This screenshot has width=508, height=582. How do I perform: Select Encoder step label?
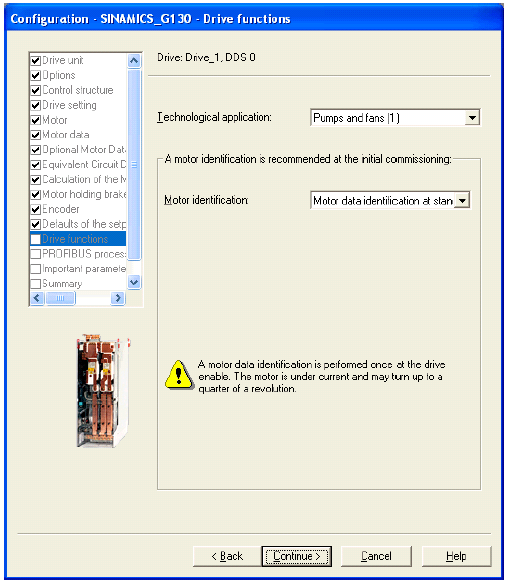(x=60, y=209)
